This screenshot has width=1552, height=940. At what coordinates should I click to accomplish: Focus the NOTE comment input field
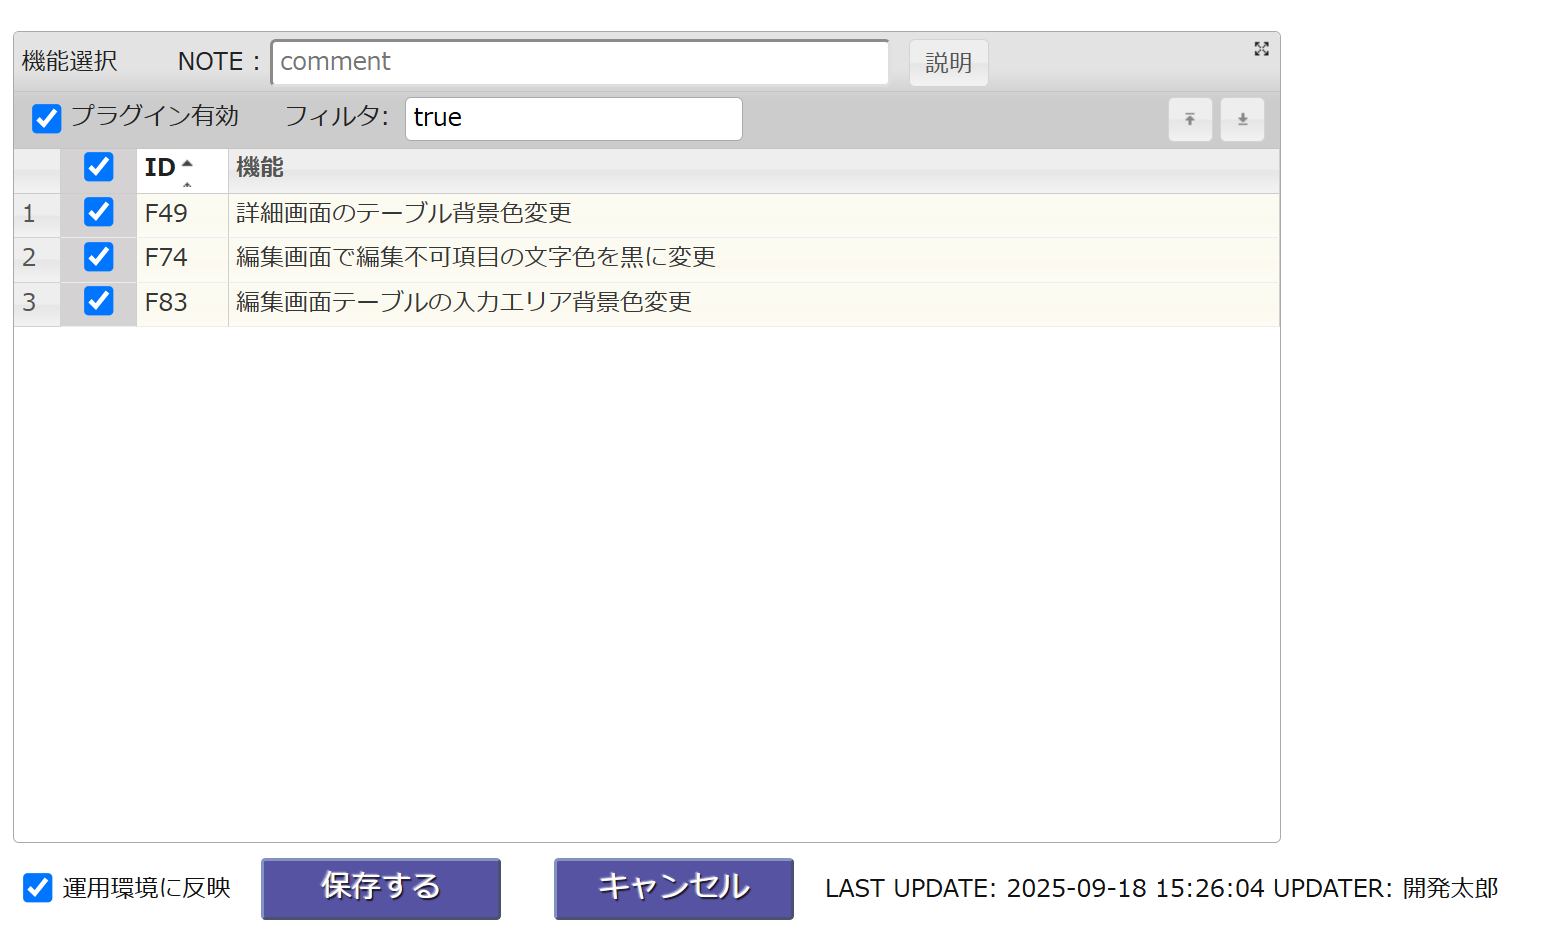pos(580,62)
